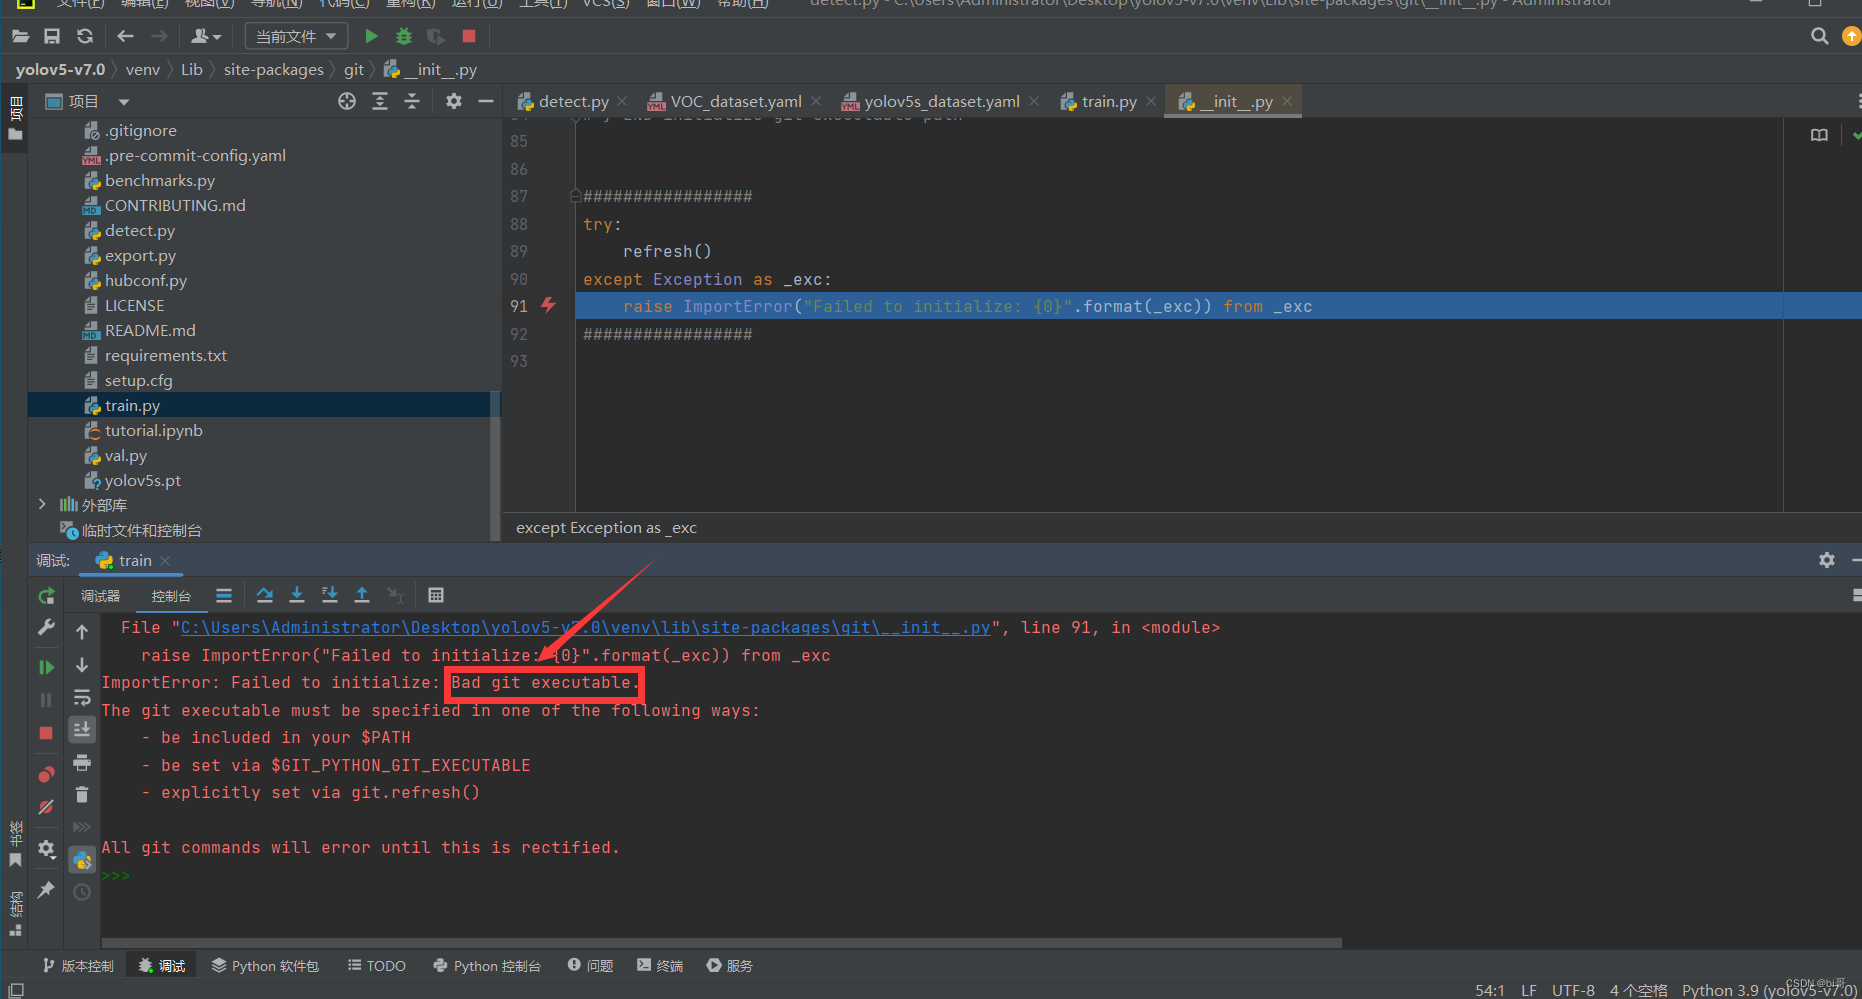Viewport: 1862px width, 999px height.
Task: Open Evaluate Expression calculator icon
Action: pyautogui.click(x=436, y=595)
